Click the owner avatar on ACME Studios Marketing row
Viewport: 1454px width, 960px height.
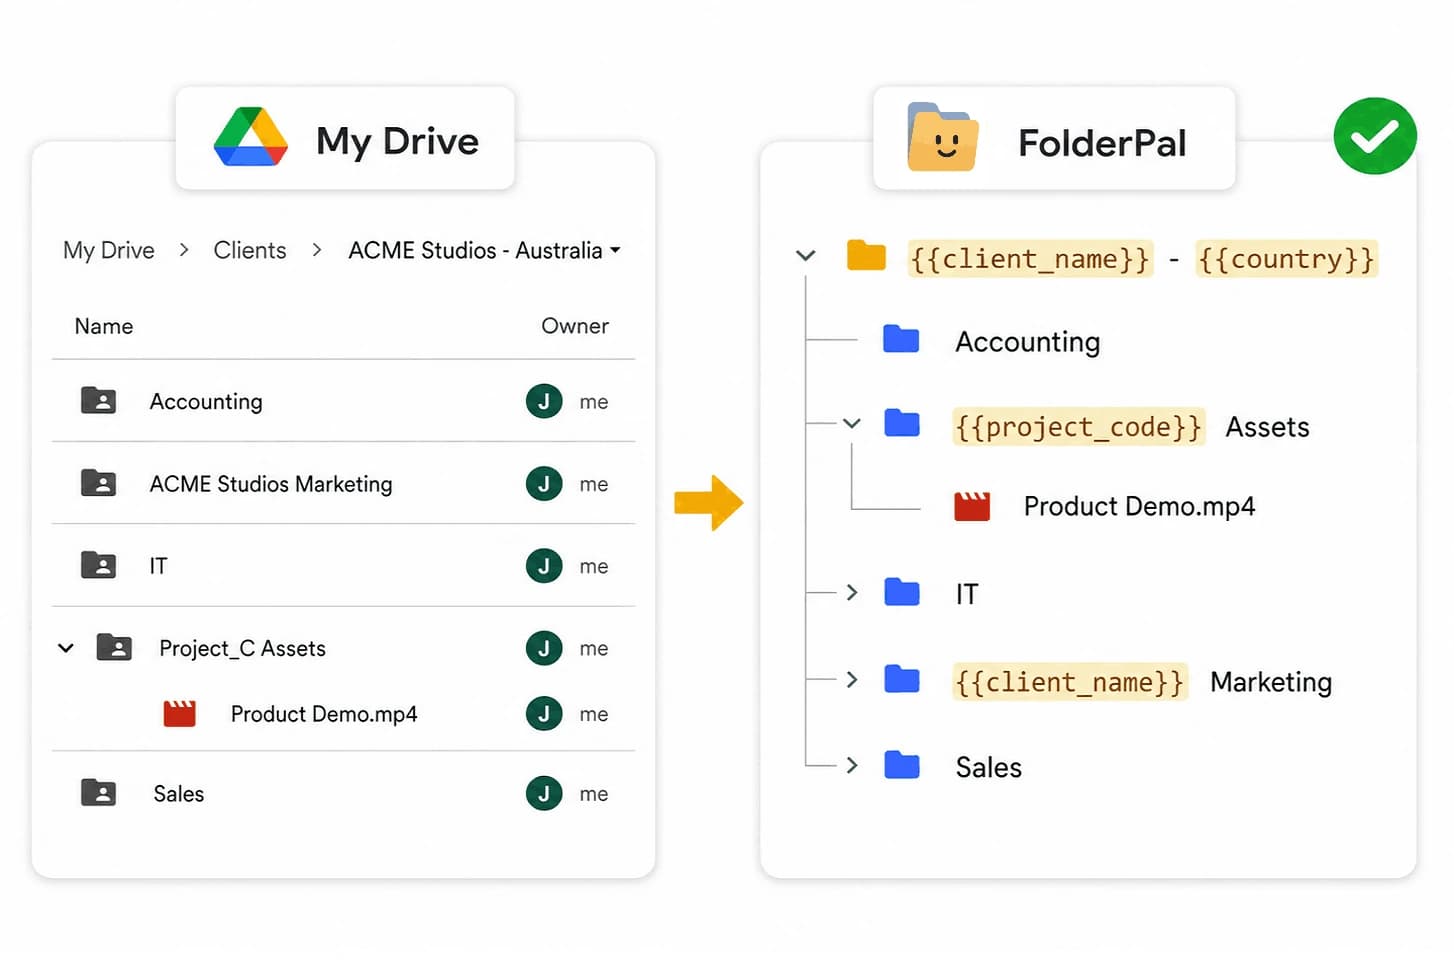point(544,484)
